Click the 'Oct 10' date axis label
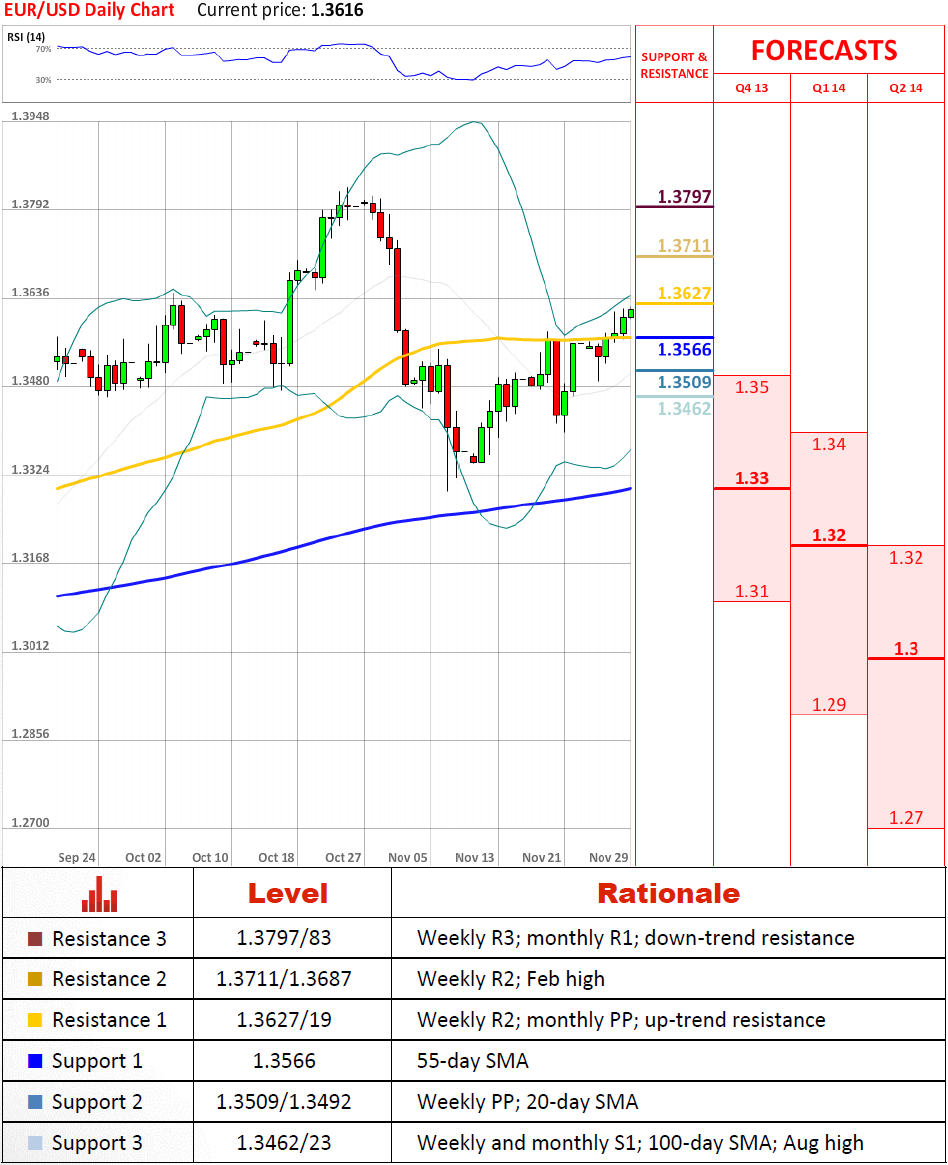The width and height of the screenshot is (948, 1165). pyautogui.click(x=210, y=857)
